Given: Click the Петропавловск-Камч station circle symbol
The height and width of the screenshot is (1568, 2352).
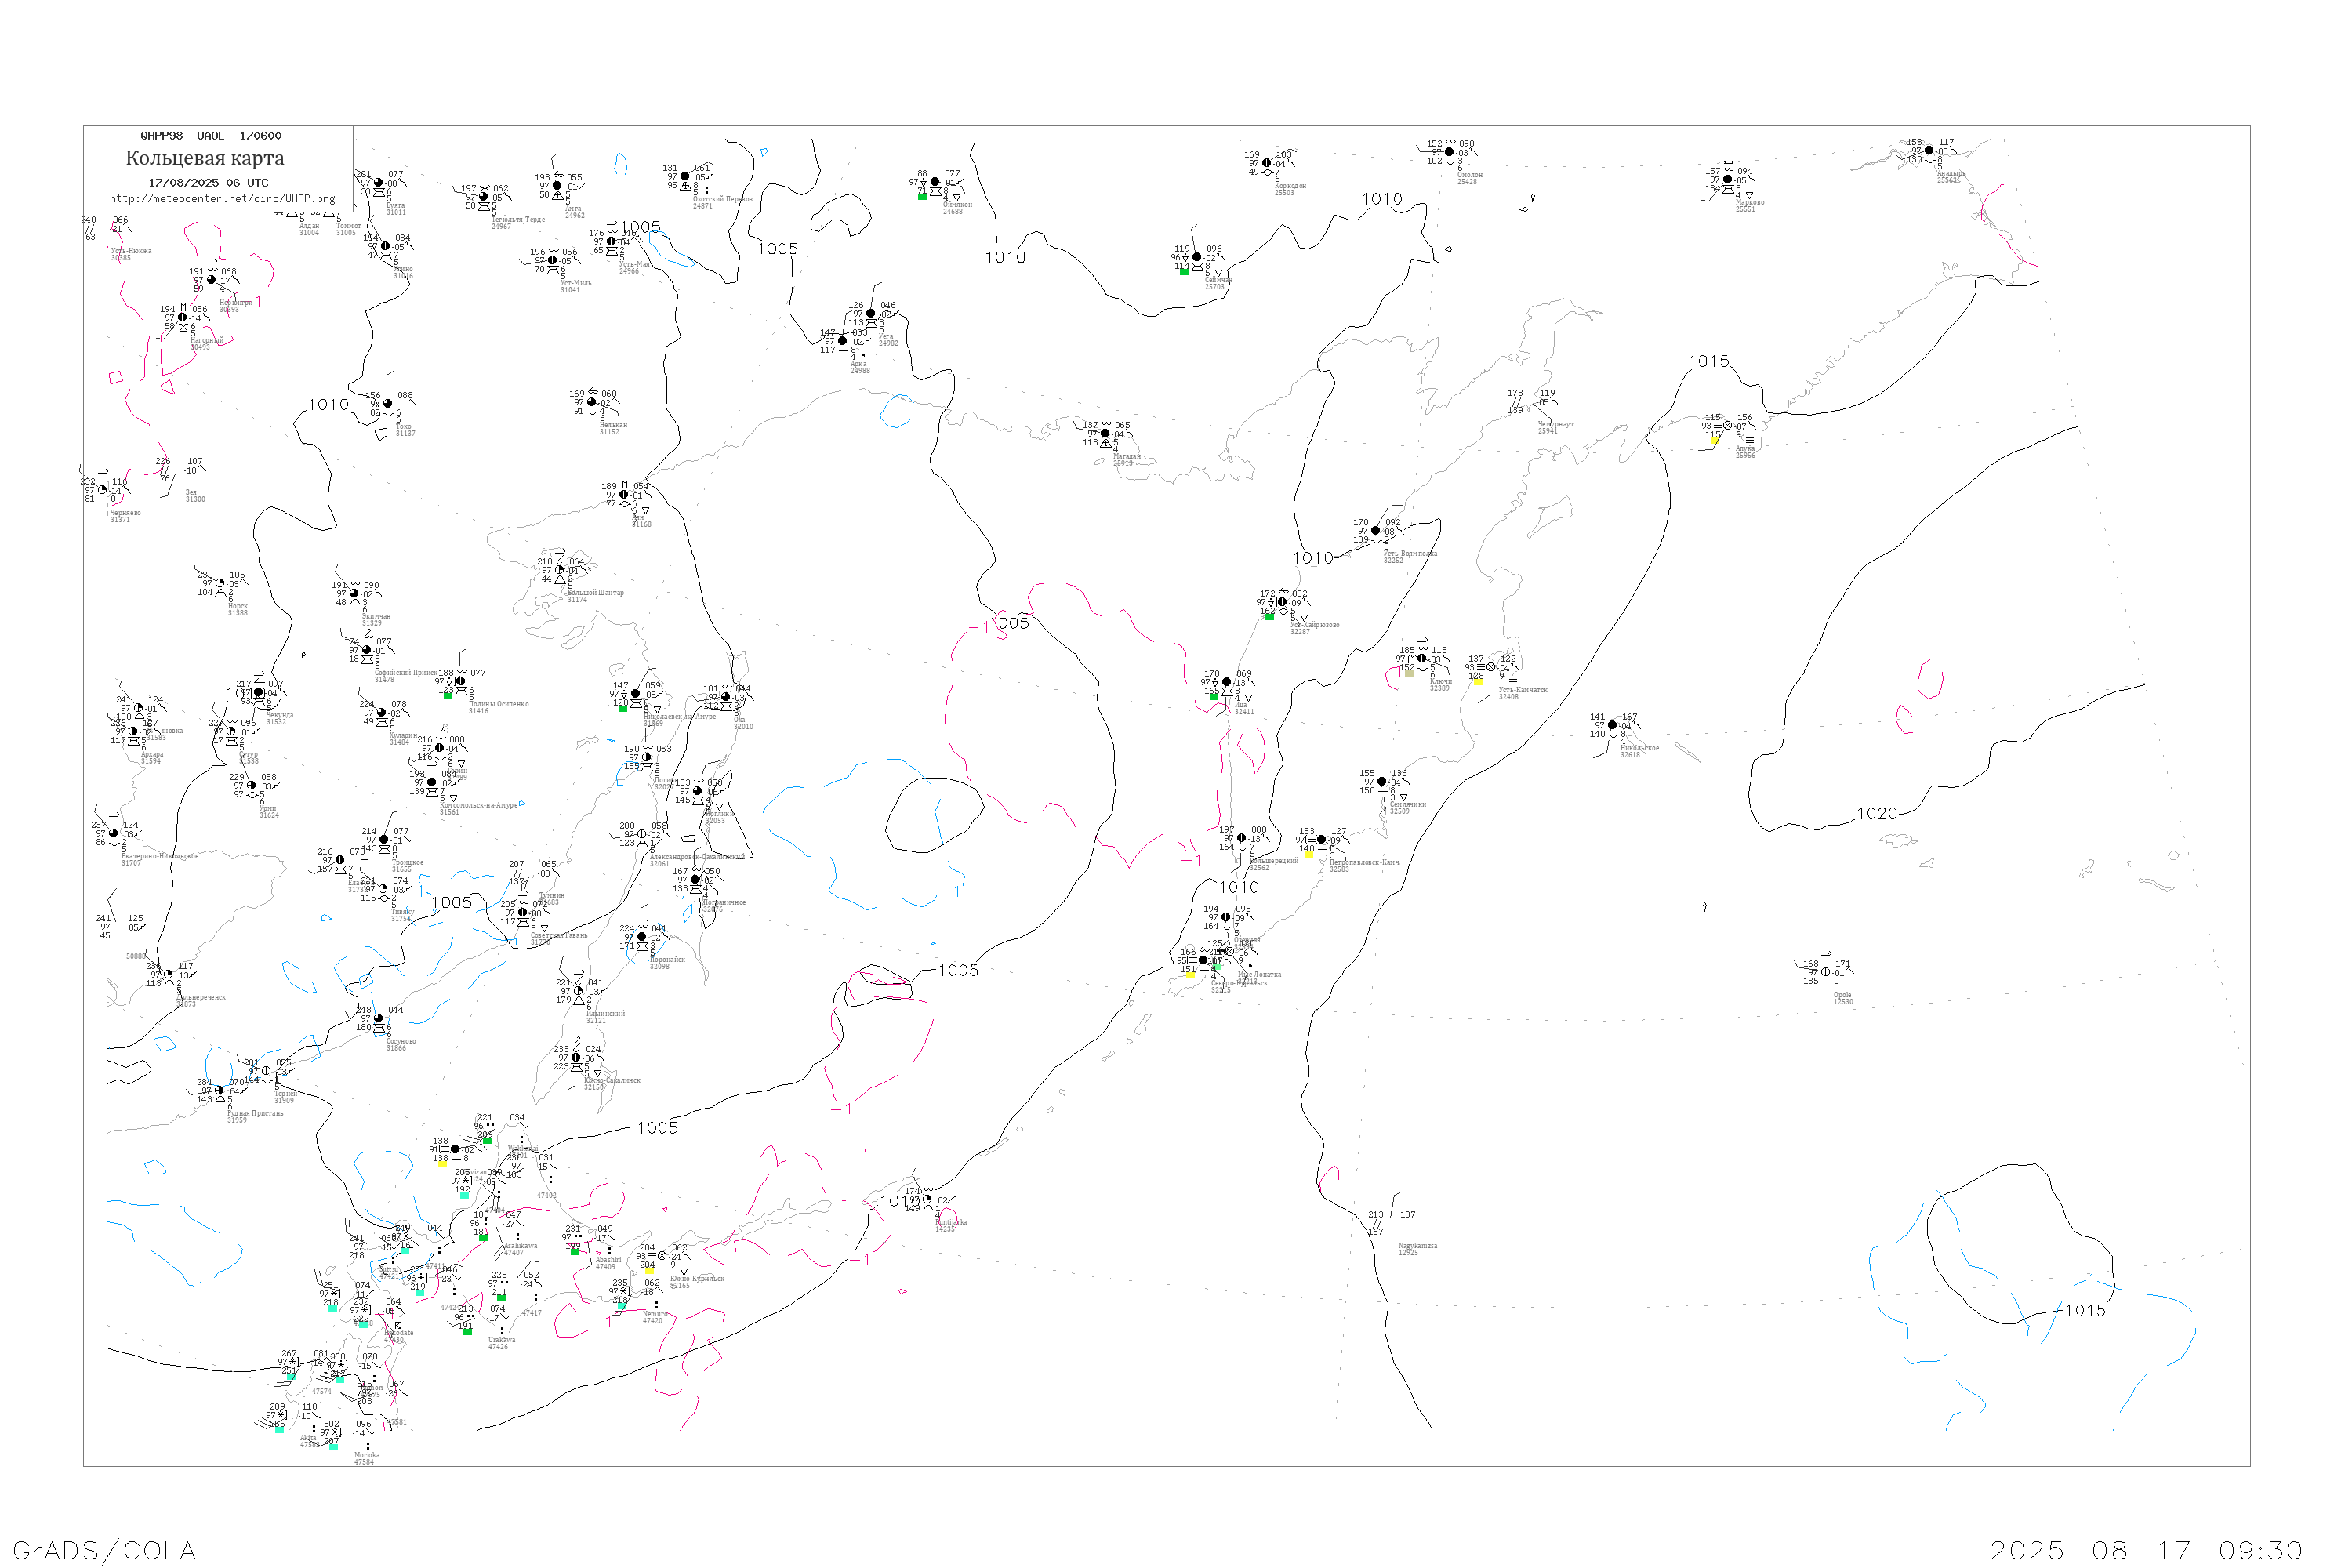Looking at the screenshot, I should (1321, 840).
